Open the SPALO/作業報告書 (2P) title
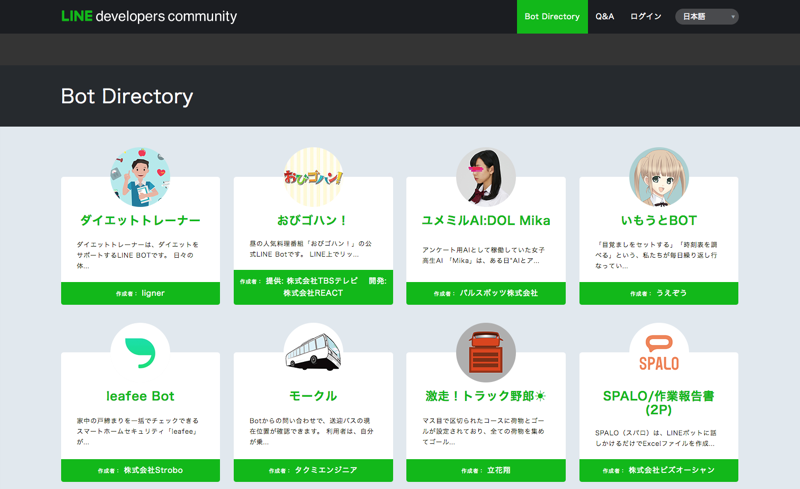The width and height of the screenshot is (800, 489). tap(659, 403)
